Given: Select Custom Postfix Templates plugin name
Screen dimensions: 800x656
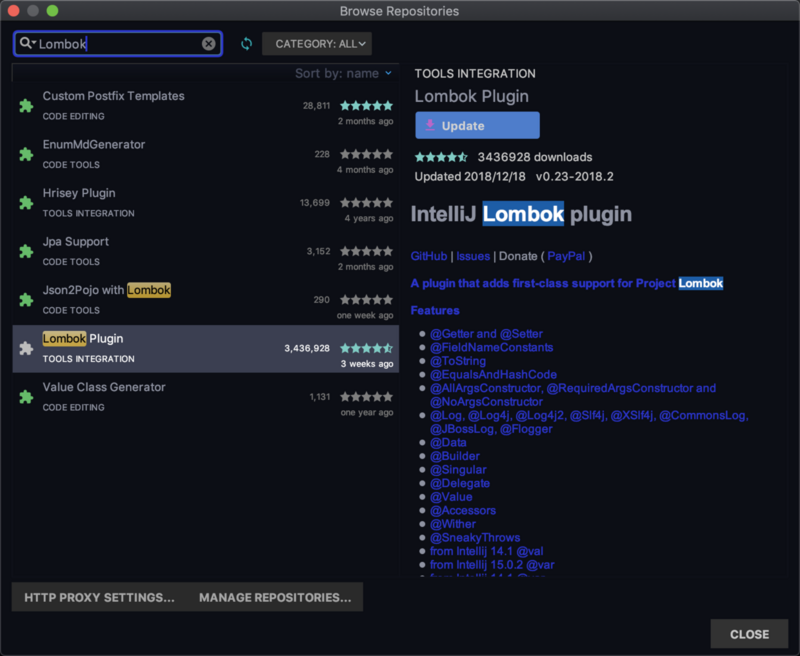Looking at the screenshot, I should 113,96.
